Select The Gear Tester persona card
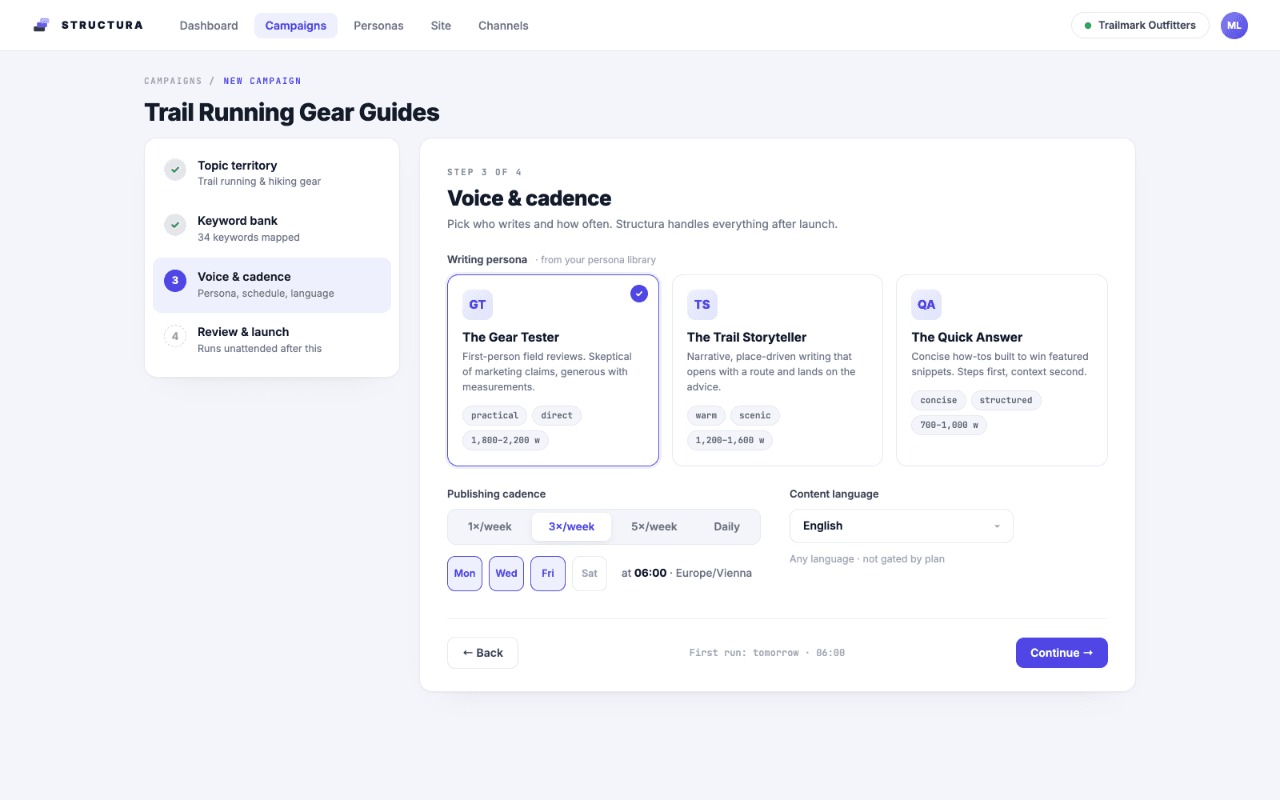This screenshot has width=1280, height=800. click(553, 370)
